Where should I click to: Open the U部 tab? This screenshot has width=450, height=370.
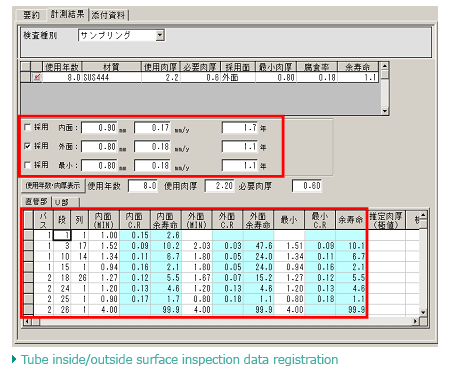click(x=66, y=202)
